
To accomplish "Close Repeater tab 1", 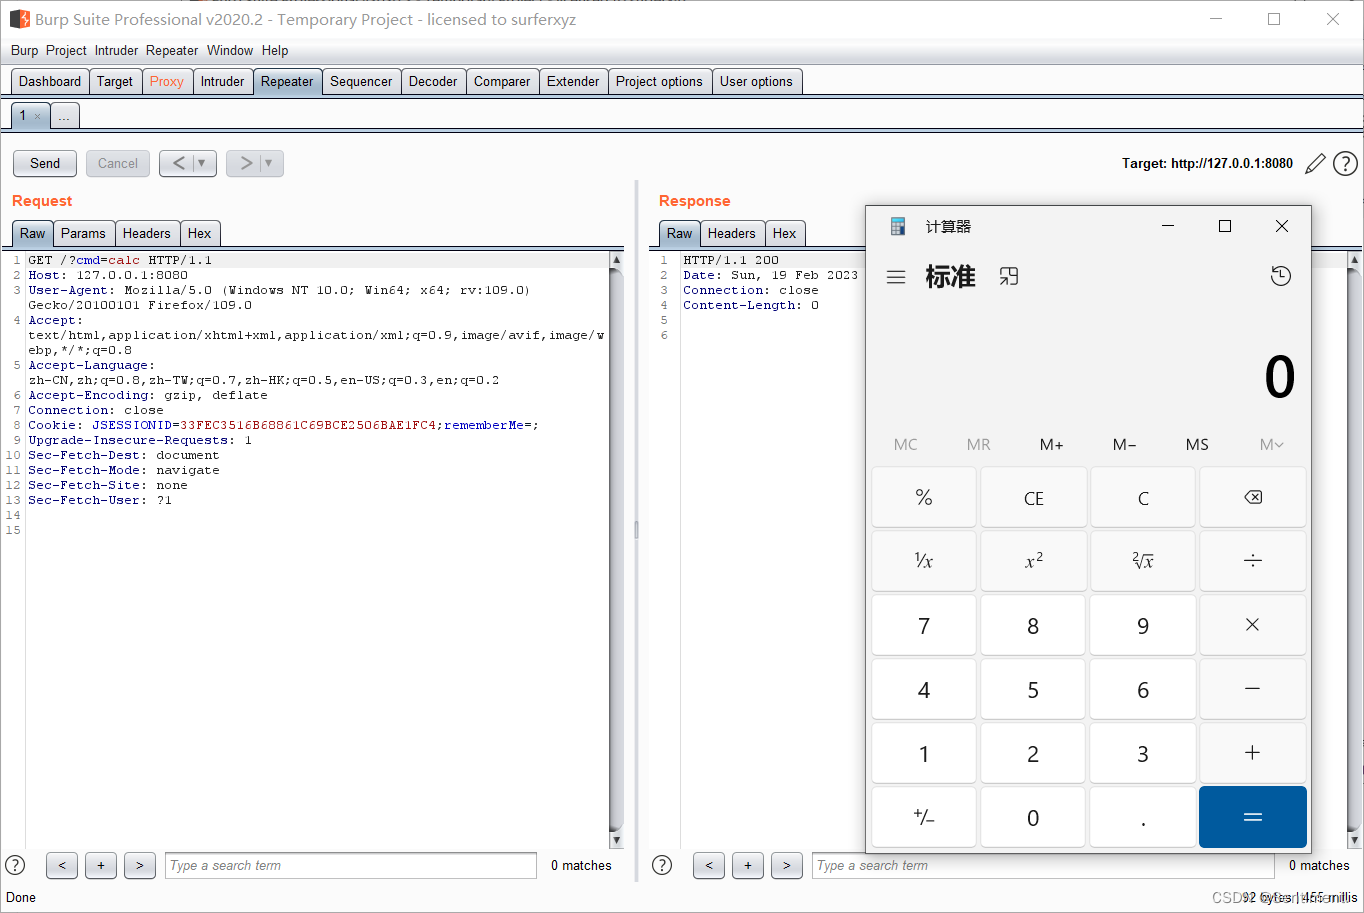I will coord(38,117).
